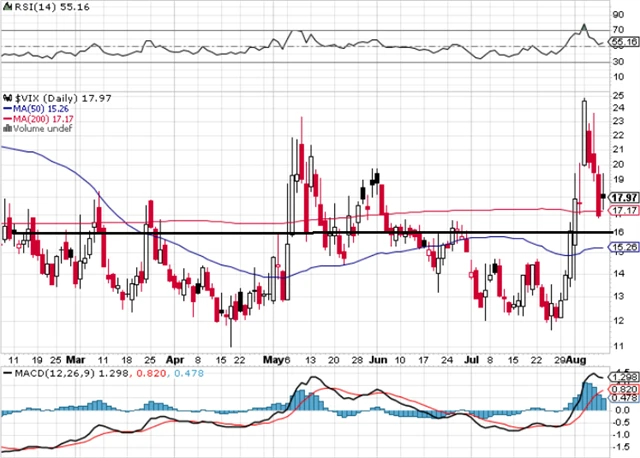Click the 1.298 MACD value tag
The width and height of the screenshot is (640, 458).
624,375
